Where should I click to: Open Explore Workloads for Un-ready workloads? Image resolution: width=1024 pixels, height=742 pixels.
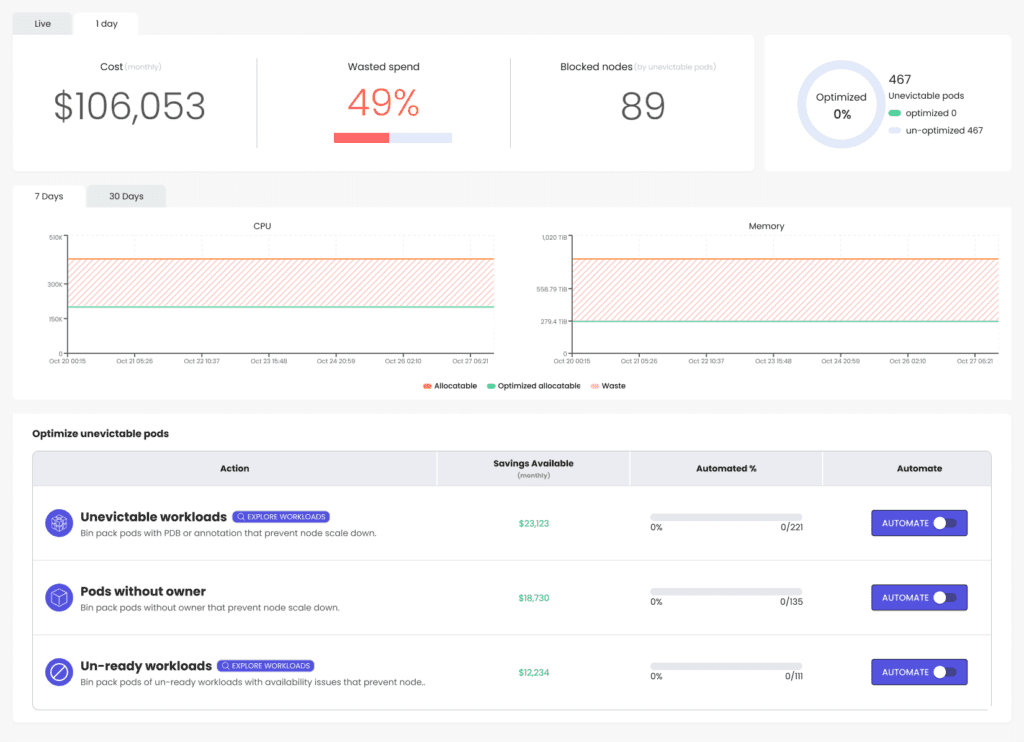pos(266,666)
